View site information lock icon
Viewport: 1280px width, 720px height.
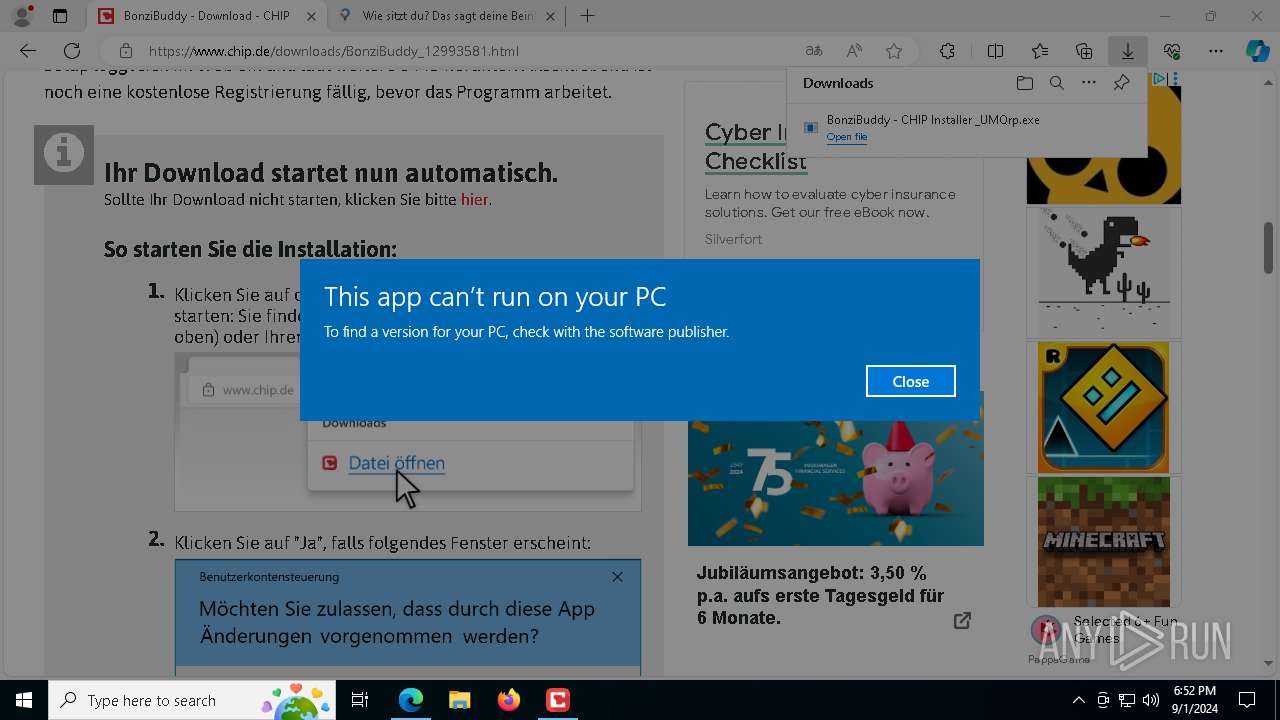126,51
